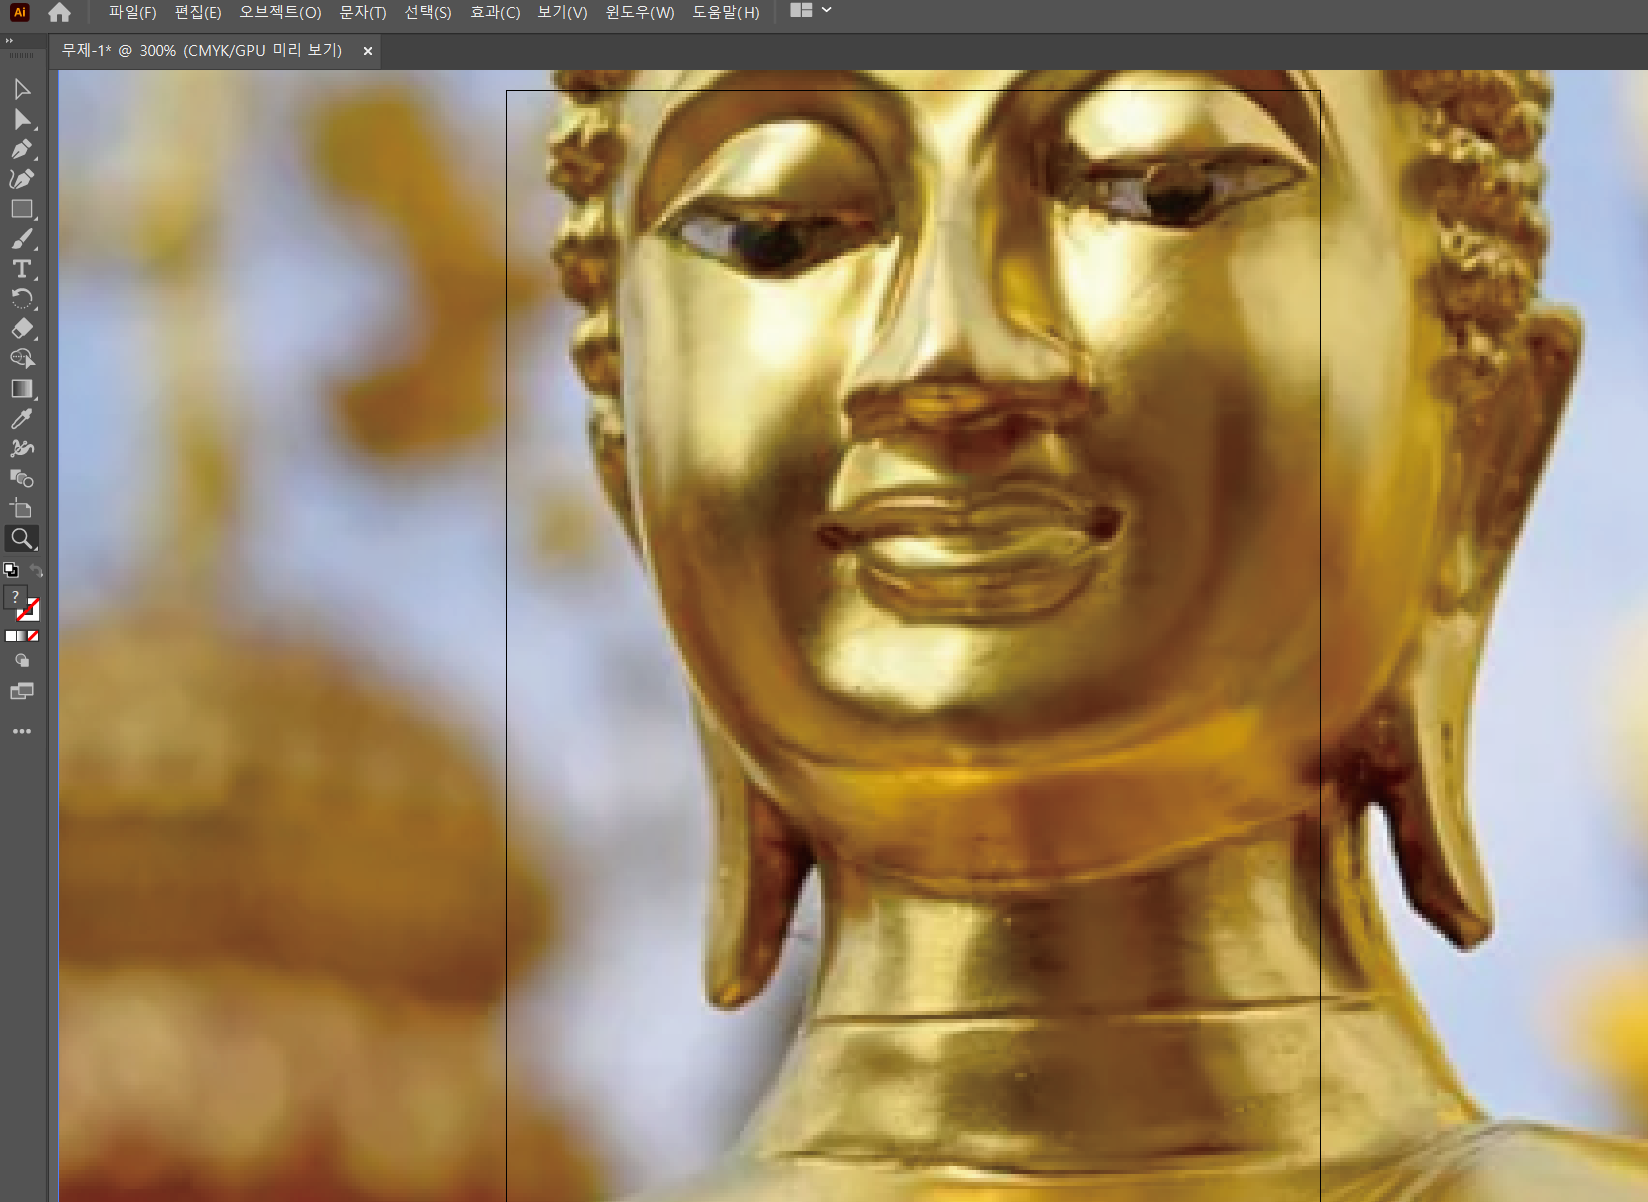The image size is (1648, 1202).
Task: Select the Eyedropper tool
Action: (x=21, y=419)
